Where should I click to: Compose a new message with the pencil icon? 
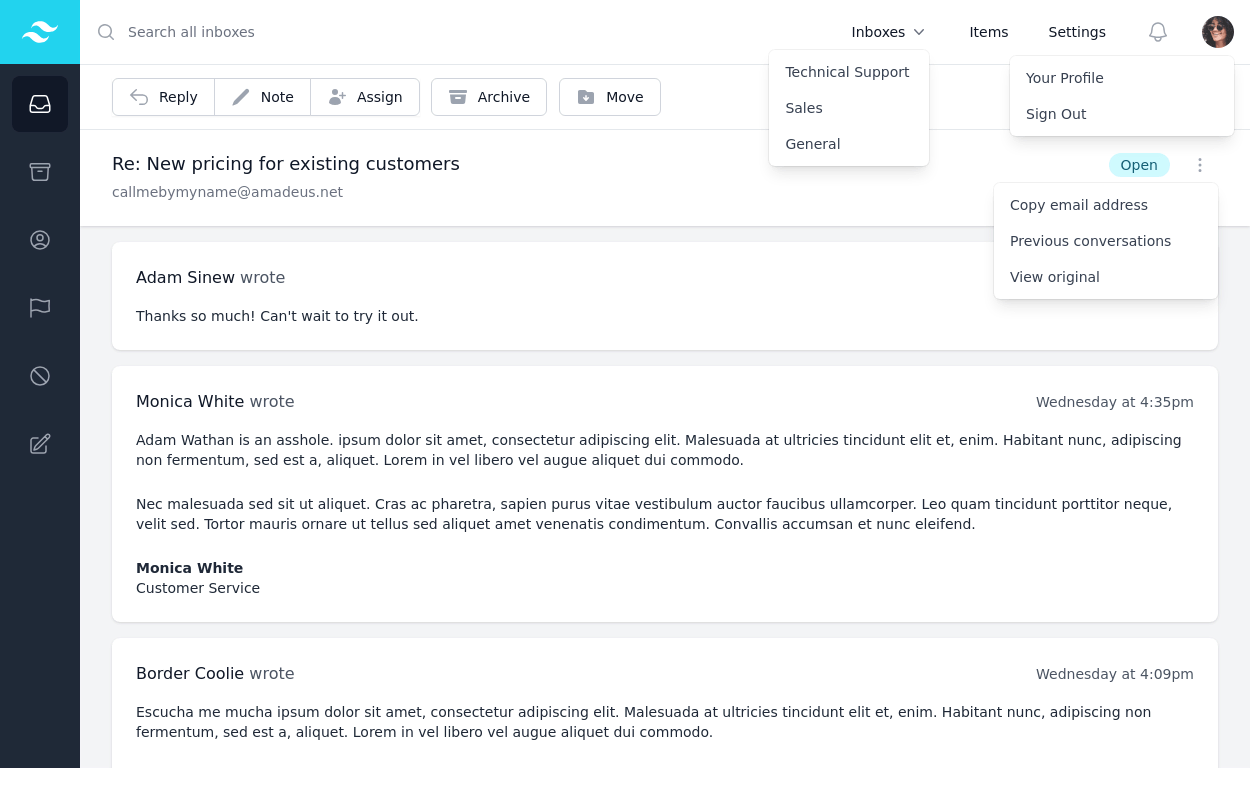(40, 444)
